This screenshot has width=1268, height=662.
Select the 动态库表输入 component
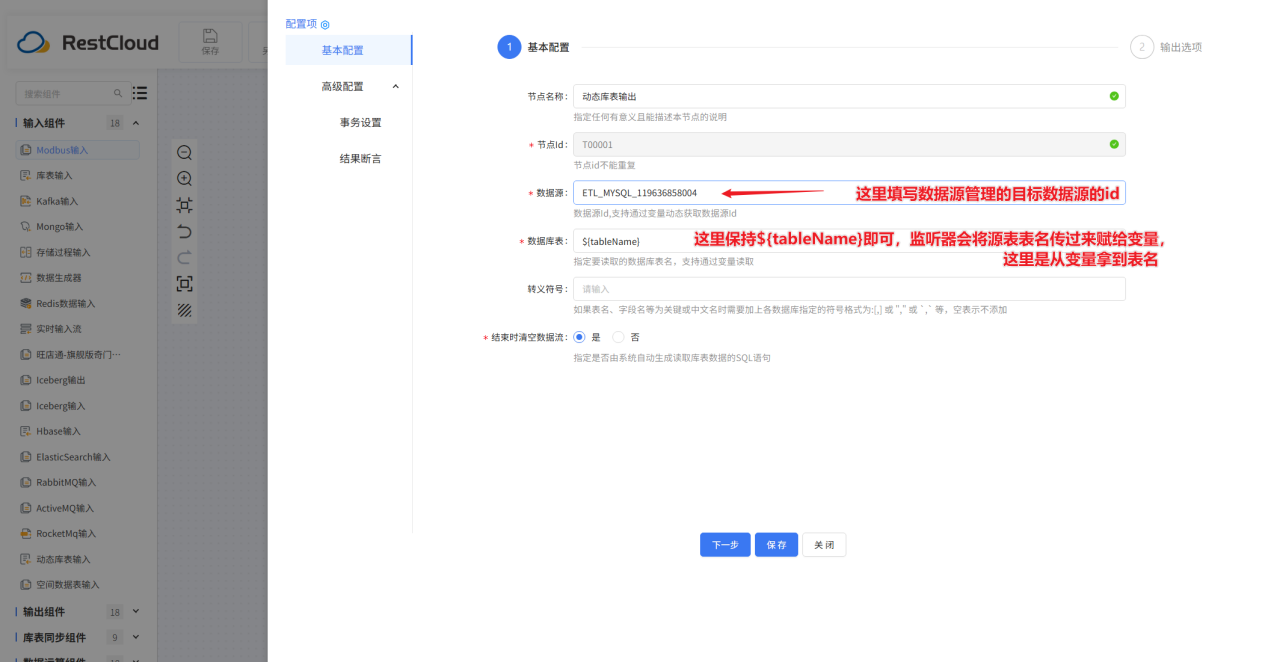coord(63,559)
